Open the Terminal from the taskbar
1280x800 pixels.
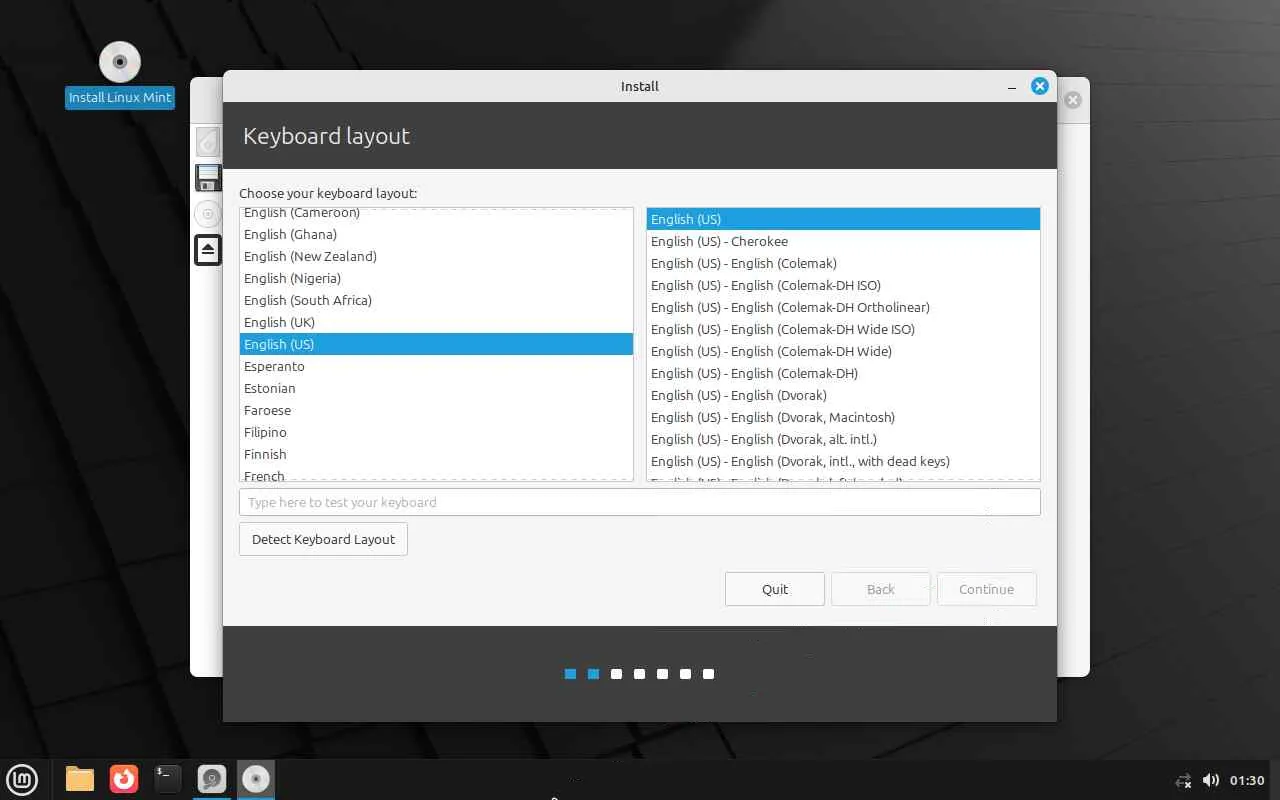coord(168,779)
